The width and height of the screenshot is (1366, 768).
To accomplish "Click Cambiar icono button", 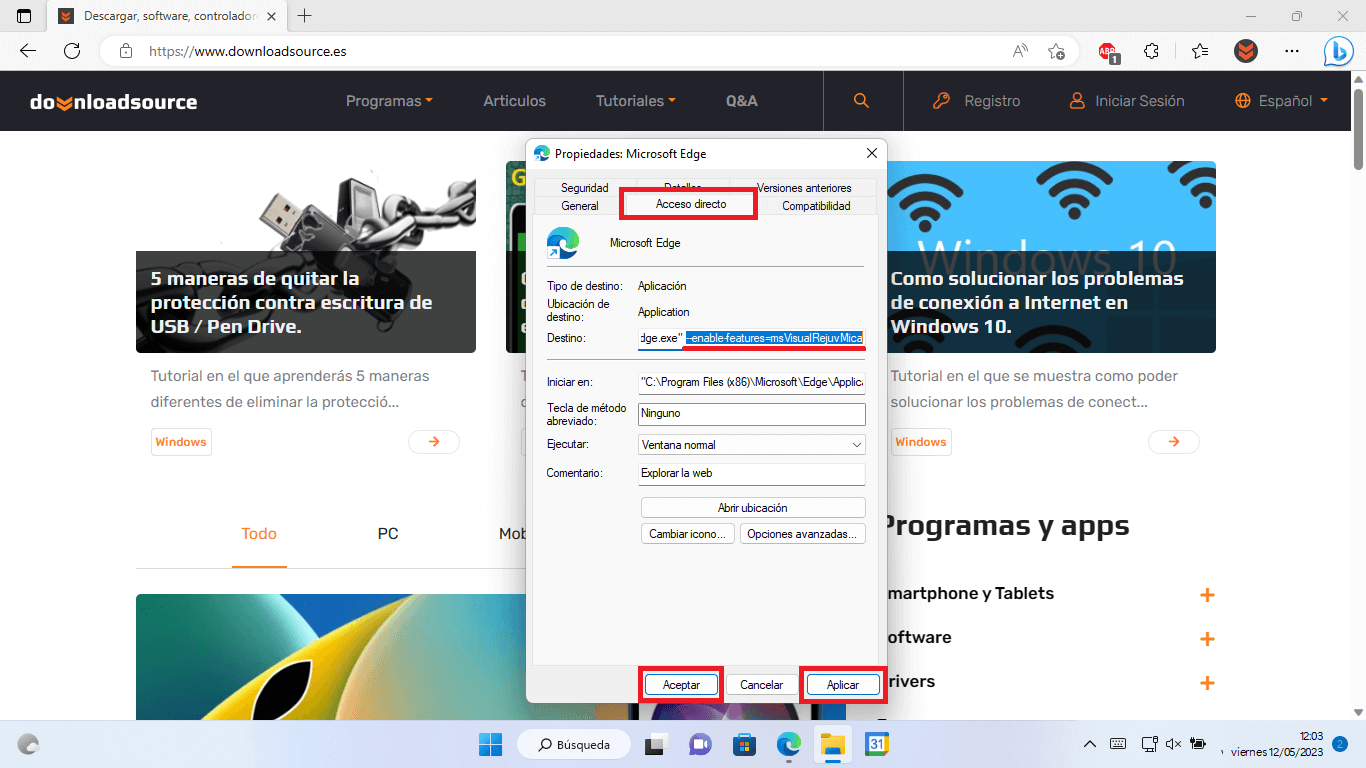I will (x=688, y=534).
